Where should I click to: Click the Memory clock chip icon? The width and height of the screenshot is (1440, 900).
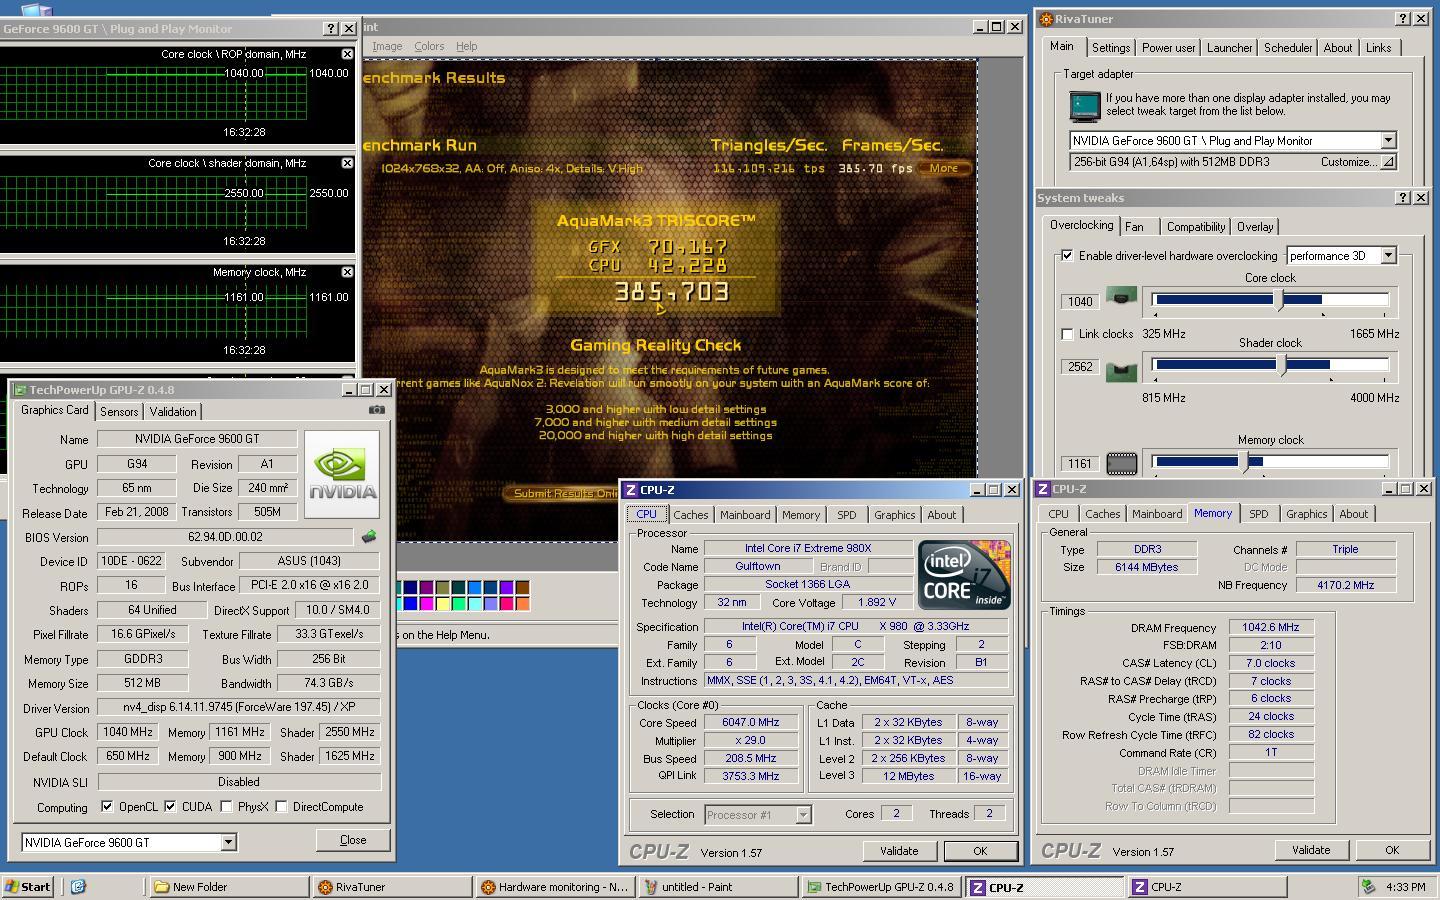[x=1121, y=463]
